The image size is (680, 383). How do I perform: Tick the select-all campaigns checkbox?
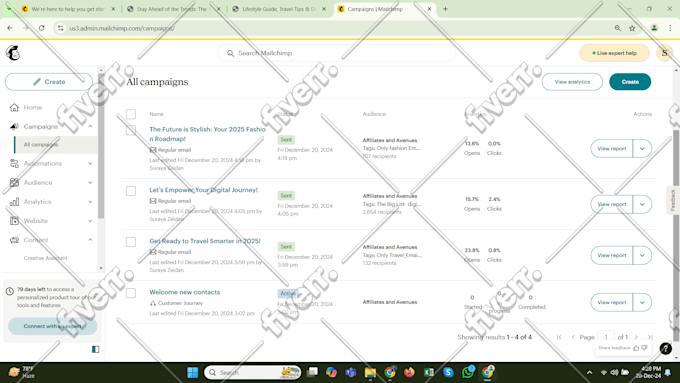[x=131, y=114]
